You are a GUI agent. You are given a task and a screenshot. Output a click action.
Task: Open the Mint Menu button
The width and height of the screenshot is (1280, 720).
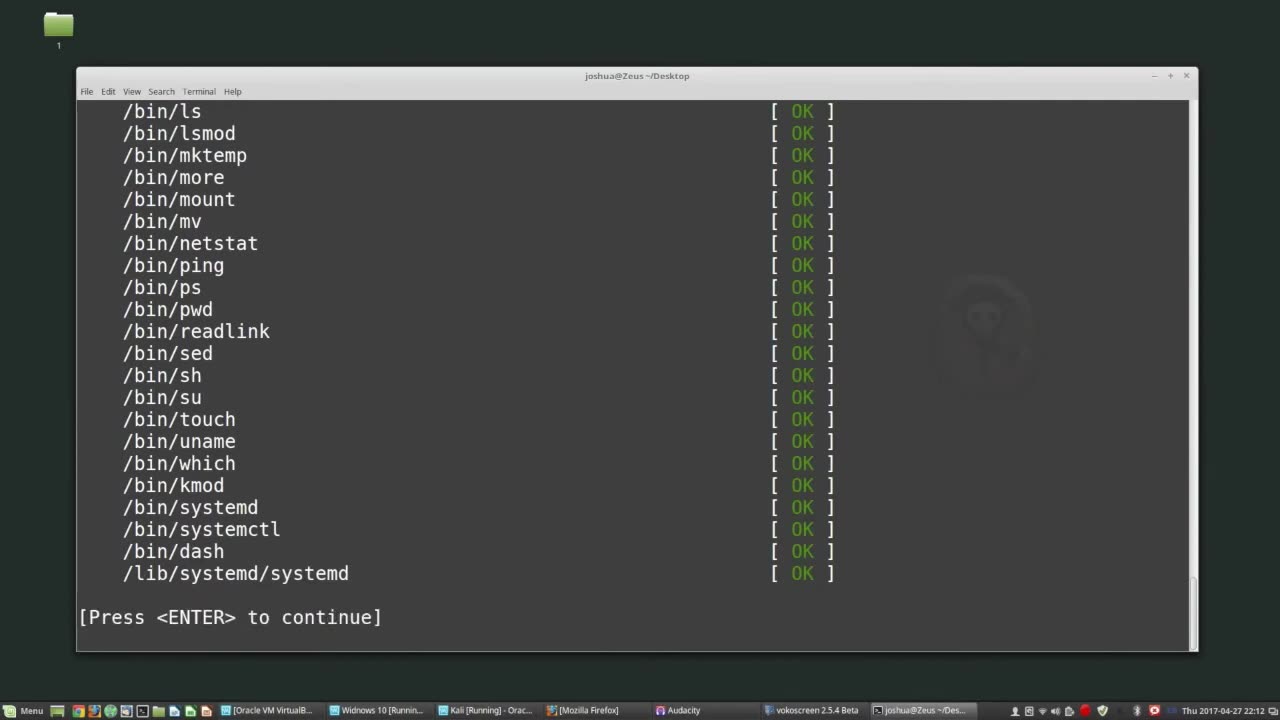pyautogui.click(x=23, y=710)
